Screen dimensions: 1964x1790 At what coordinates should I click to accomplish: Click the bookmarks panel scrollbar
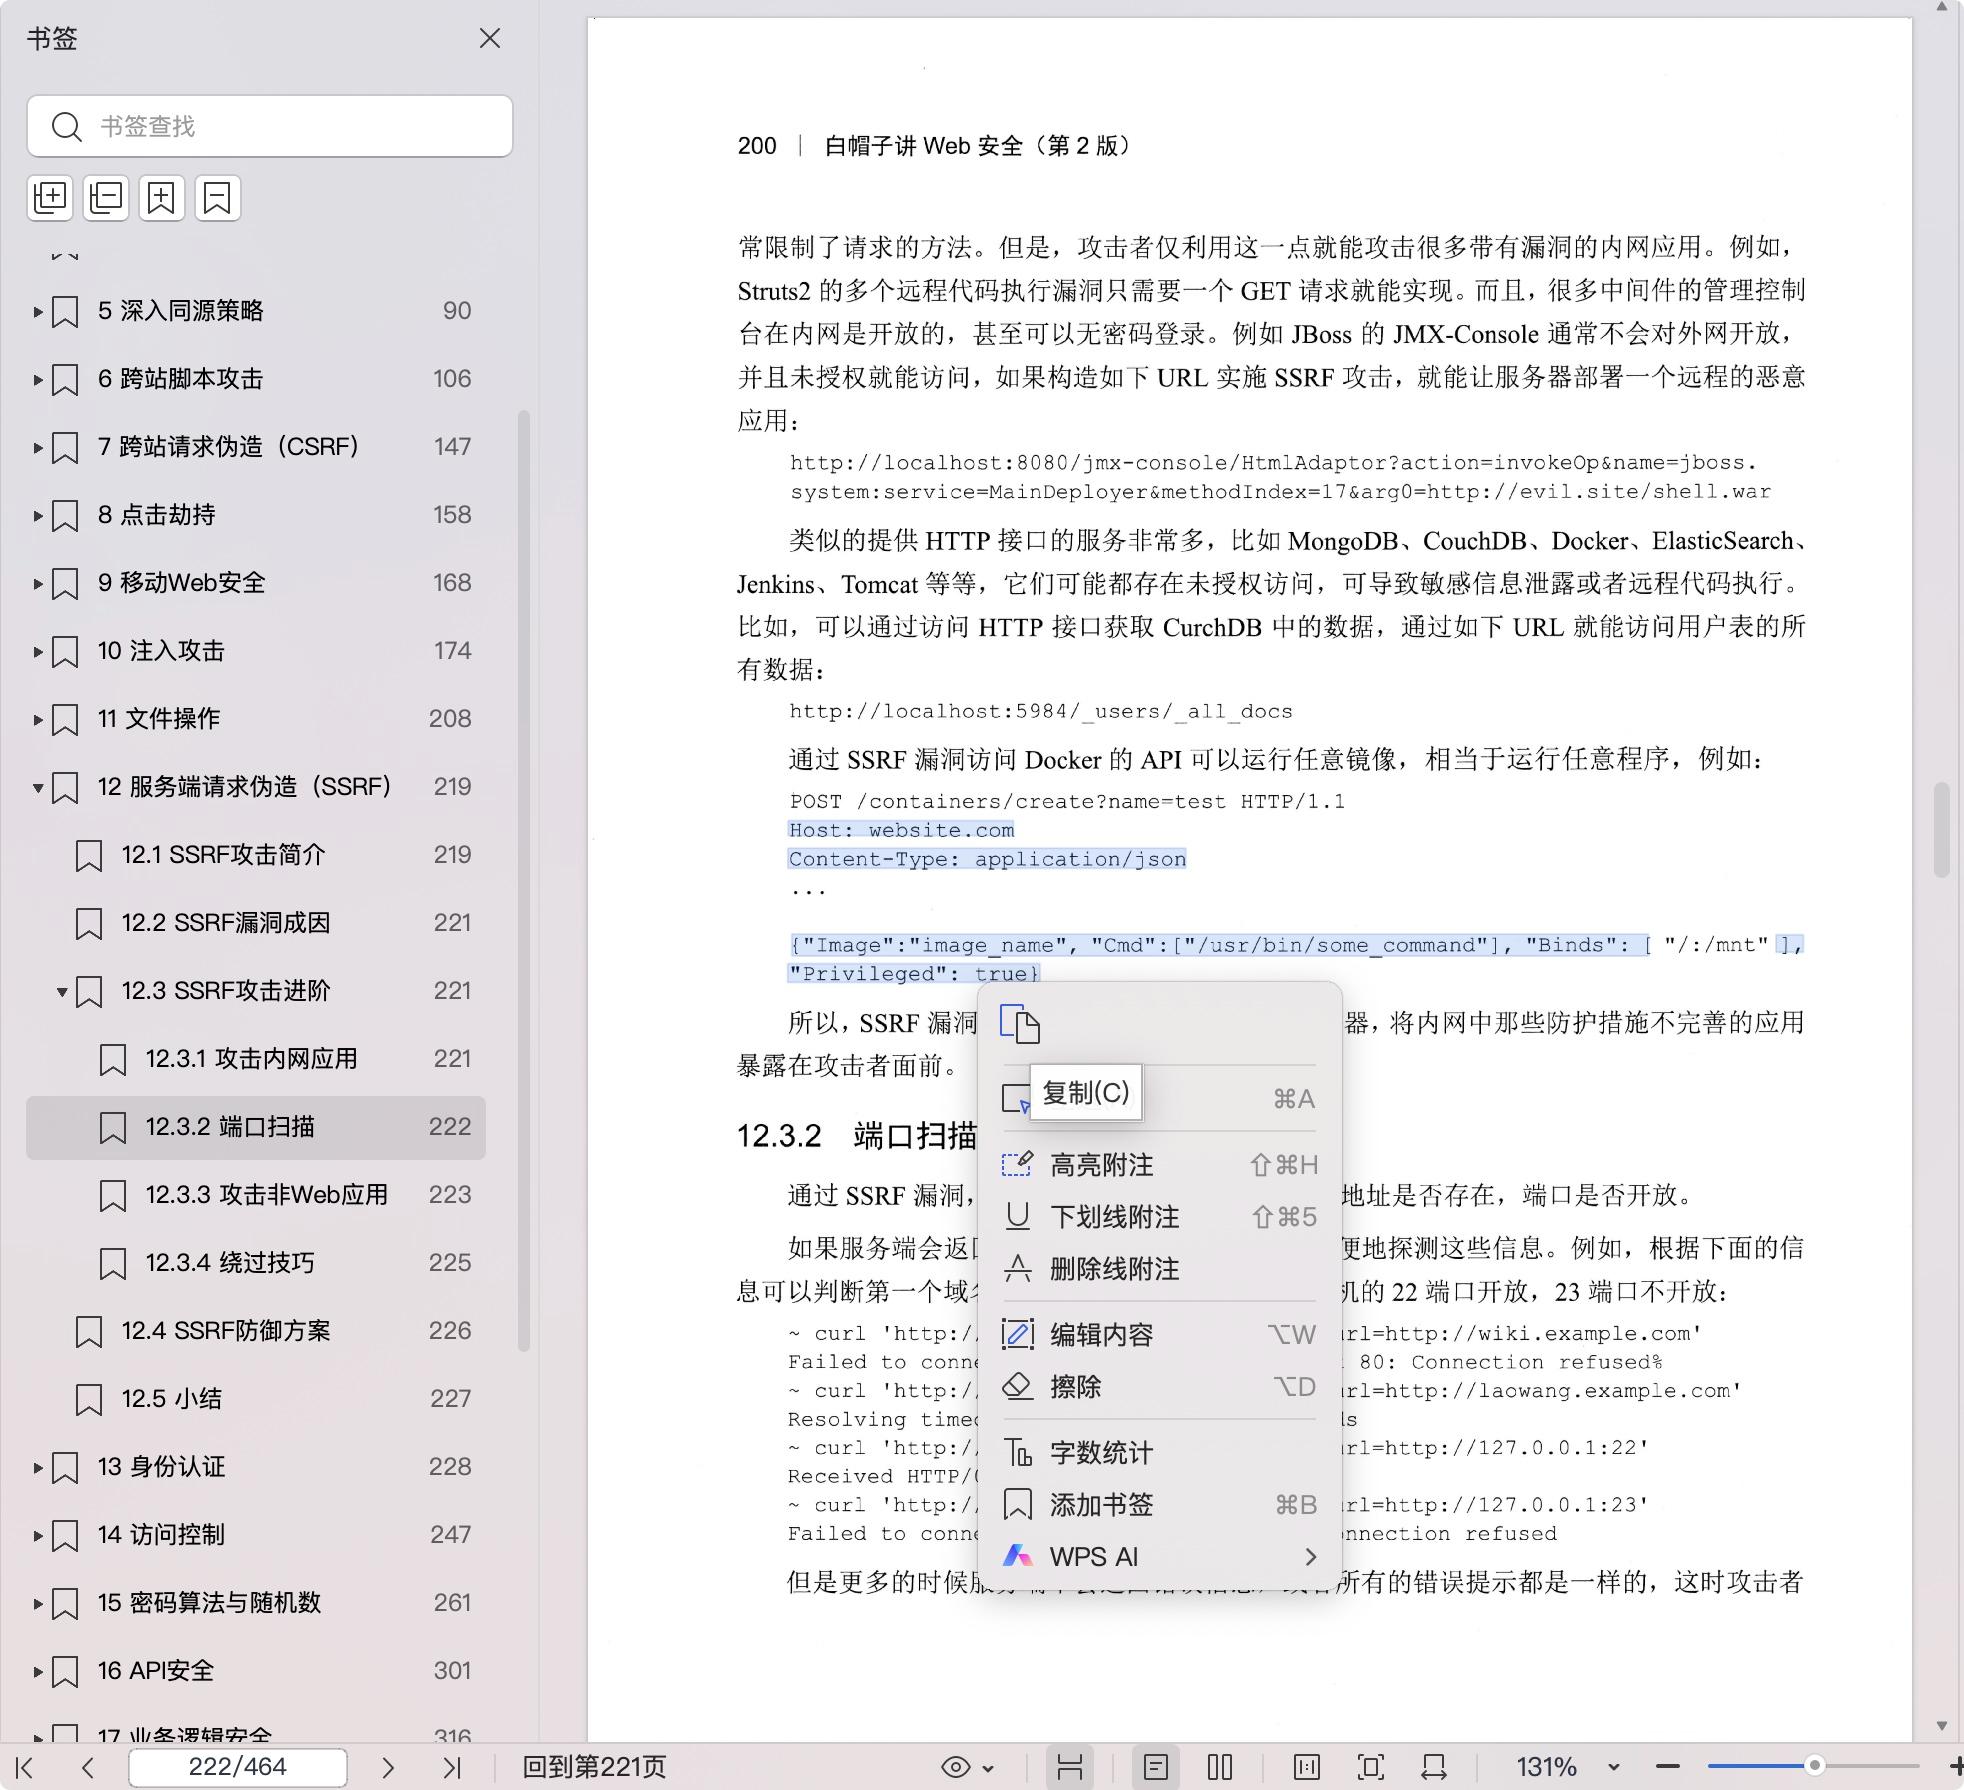click(x=523, y=880)
